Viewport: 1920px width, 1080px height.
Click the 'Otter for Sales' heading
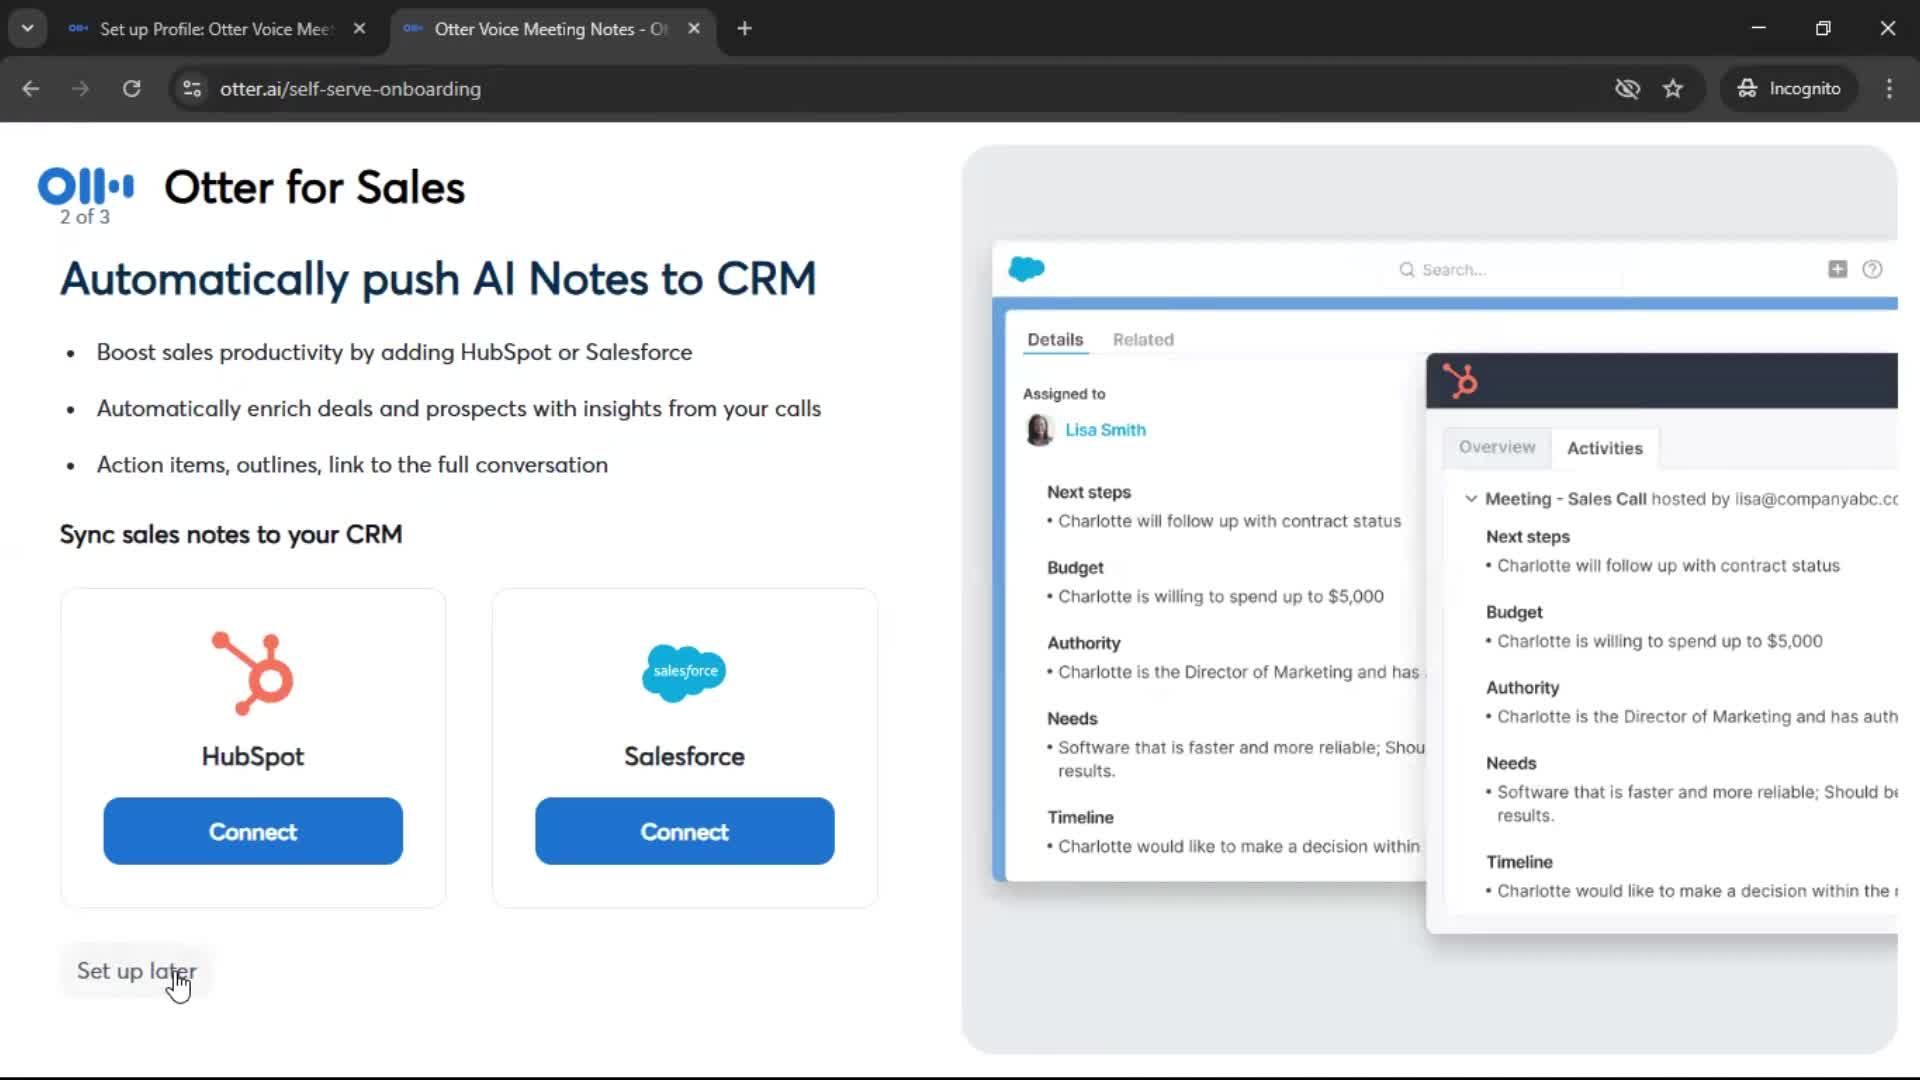pos(314,187)
